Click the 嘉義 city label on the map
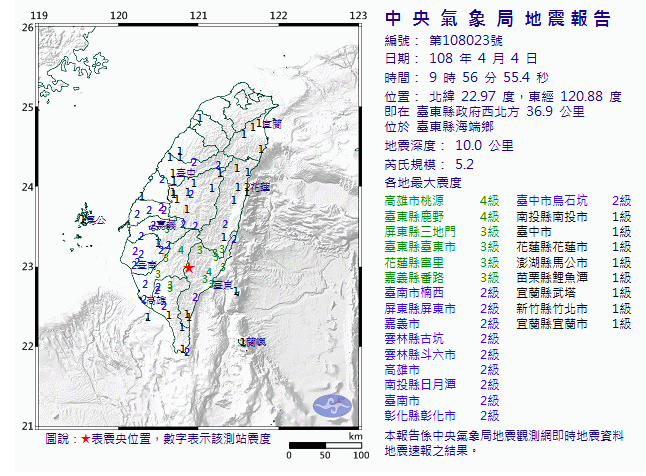 pyautogui.click(x=166, y=225)
